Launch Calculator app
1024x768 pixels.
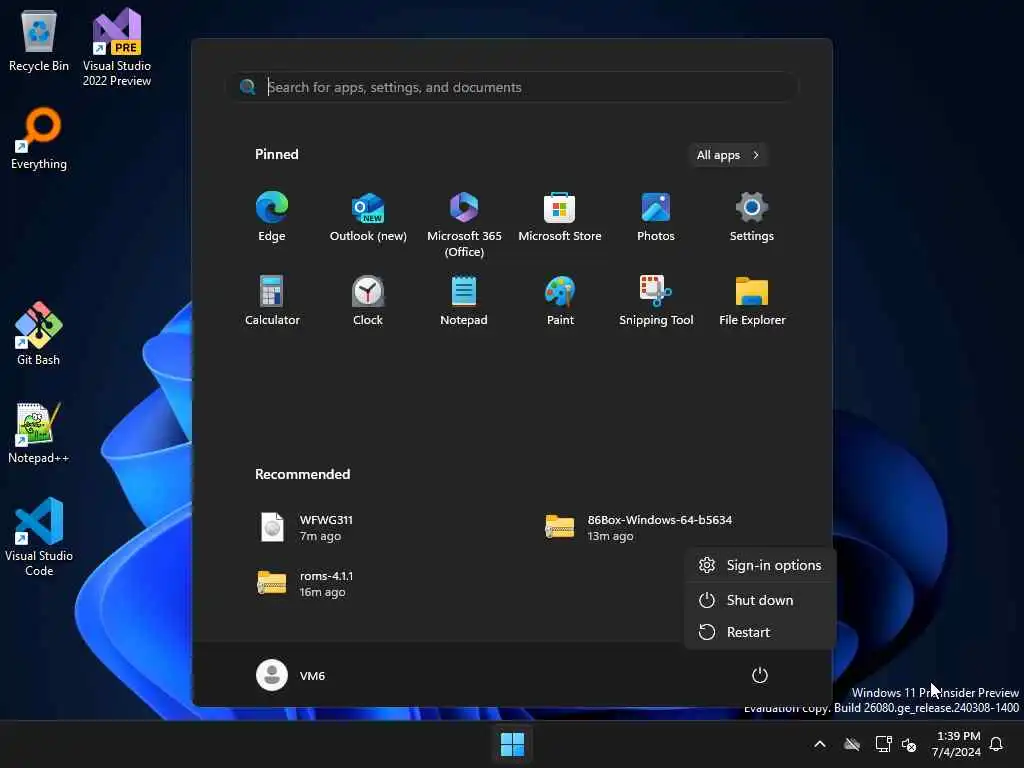tap(272, 300)
